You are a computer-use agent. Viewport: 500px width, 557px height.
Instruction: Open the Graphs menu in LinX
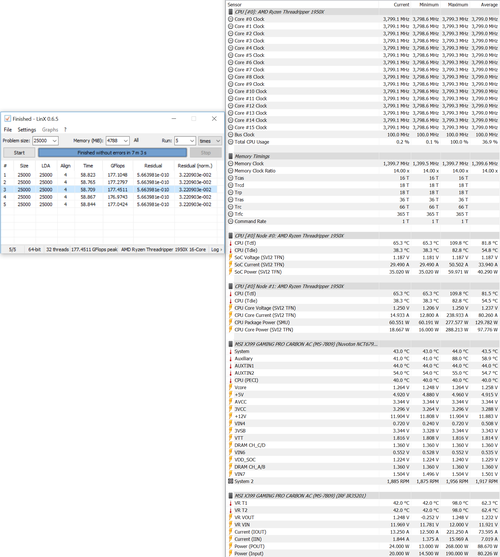click(x=50, y=130)
